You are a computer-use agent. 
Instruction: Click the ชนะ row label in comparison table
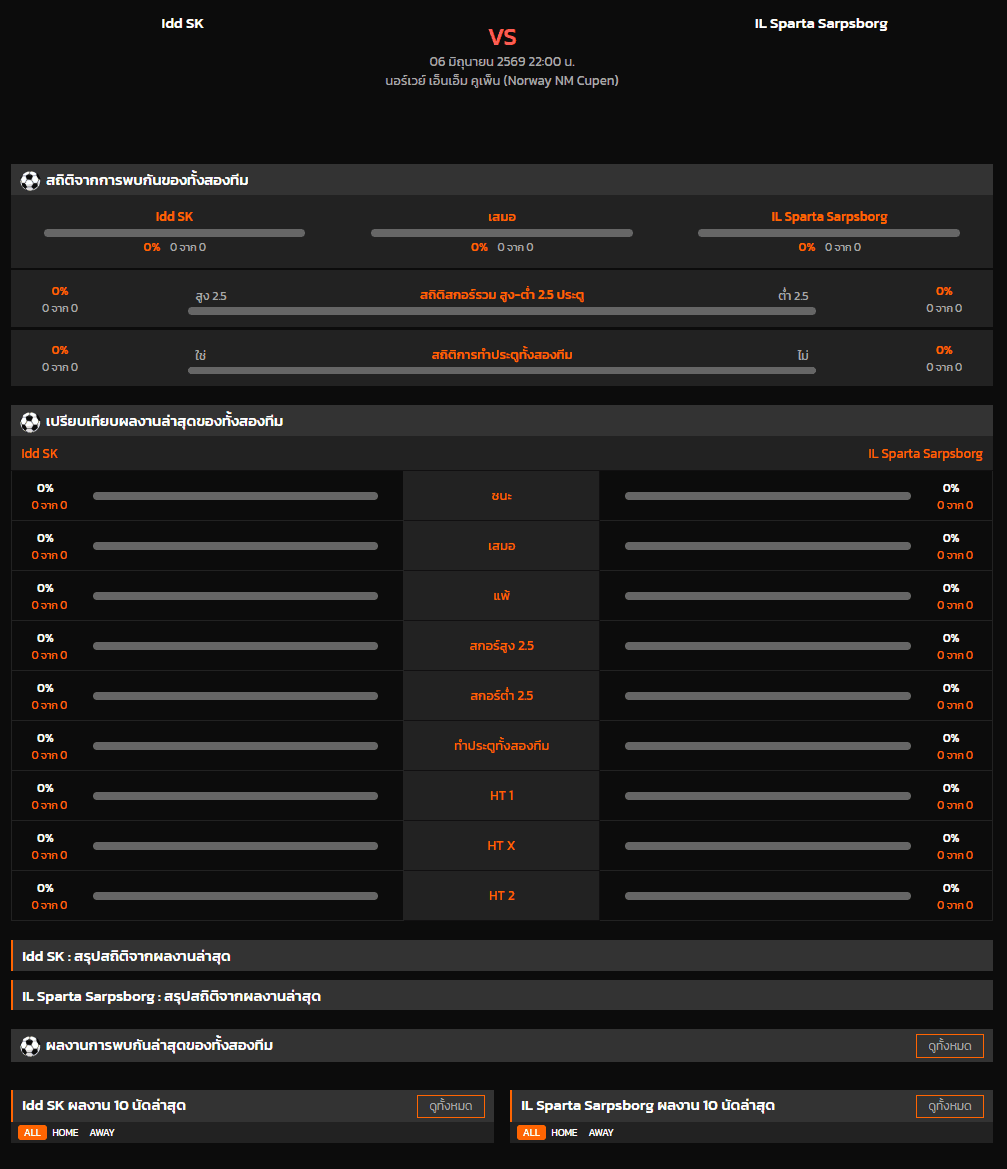click(502, 496)
